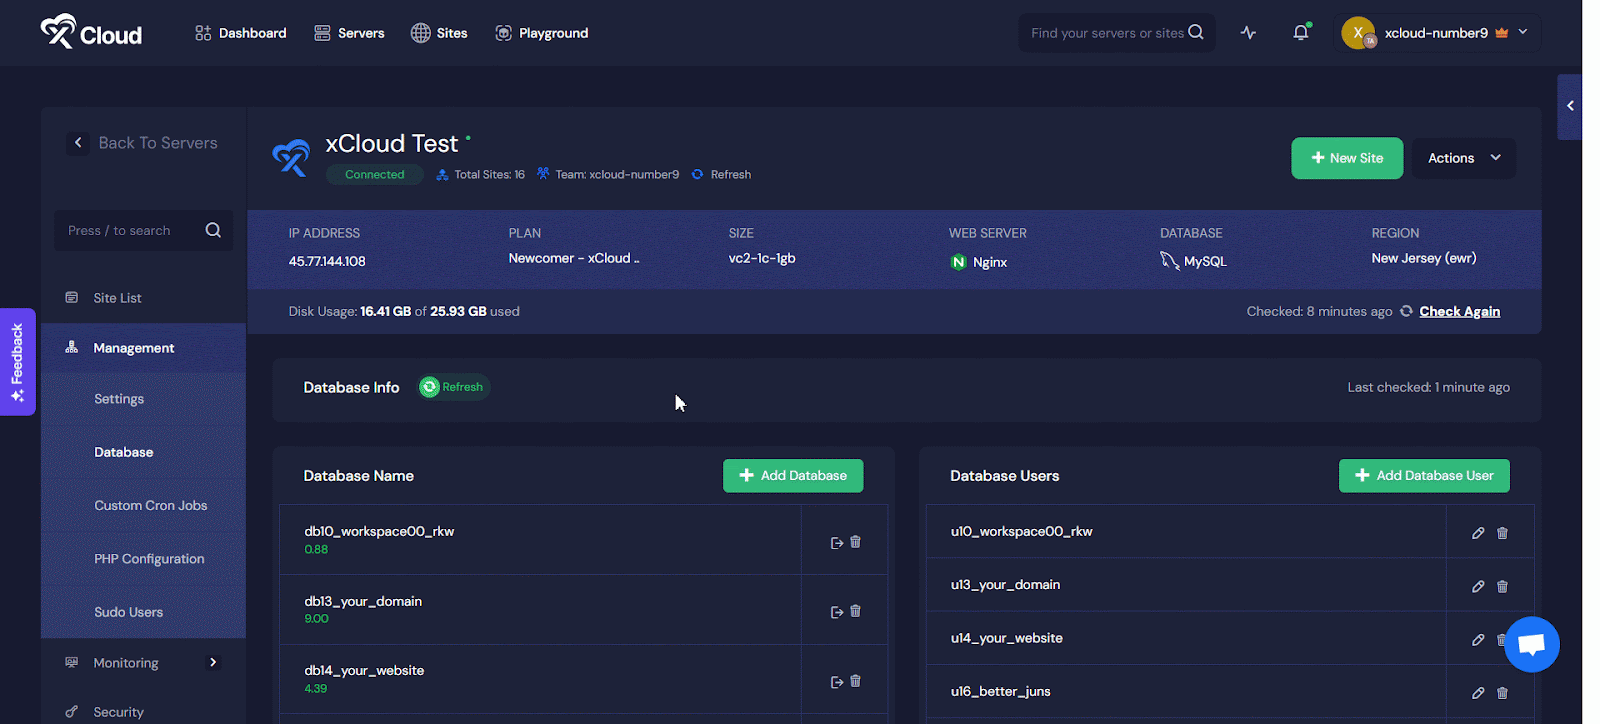1600x724 pixels.
Task: Open Settings under Management
Action: [119, 399]
